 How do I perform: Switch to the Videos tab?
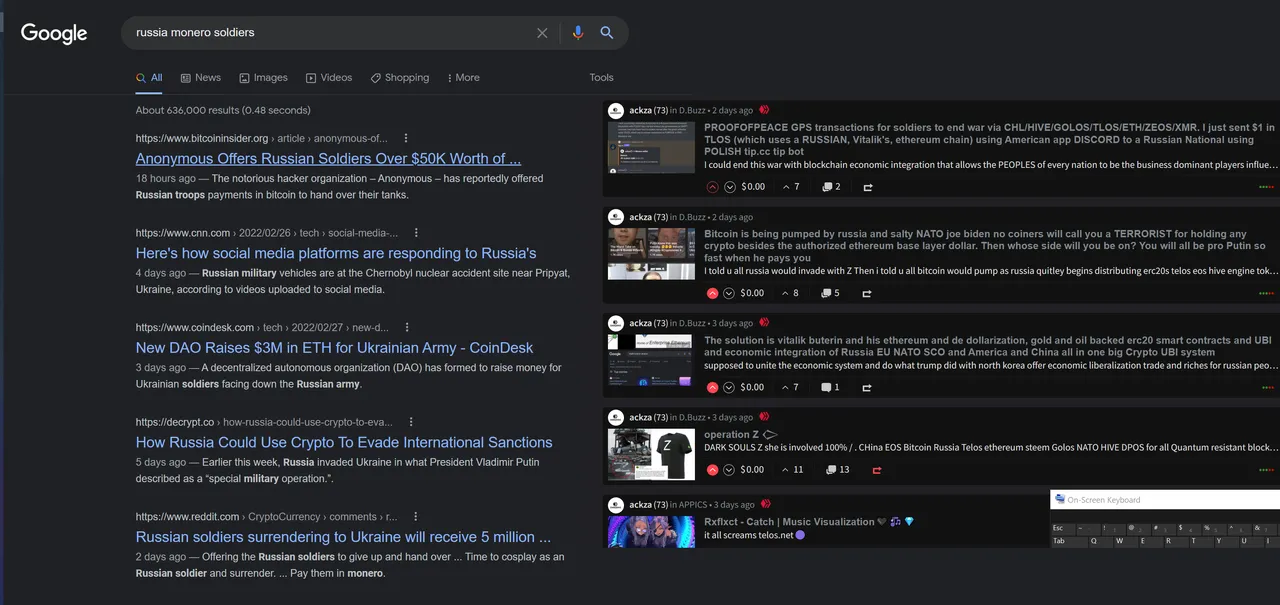click(x=329, y=78)
